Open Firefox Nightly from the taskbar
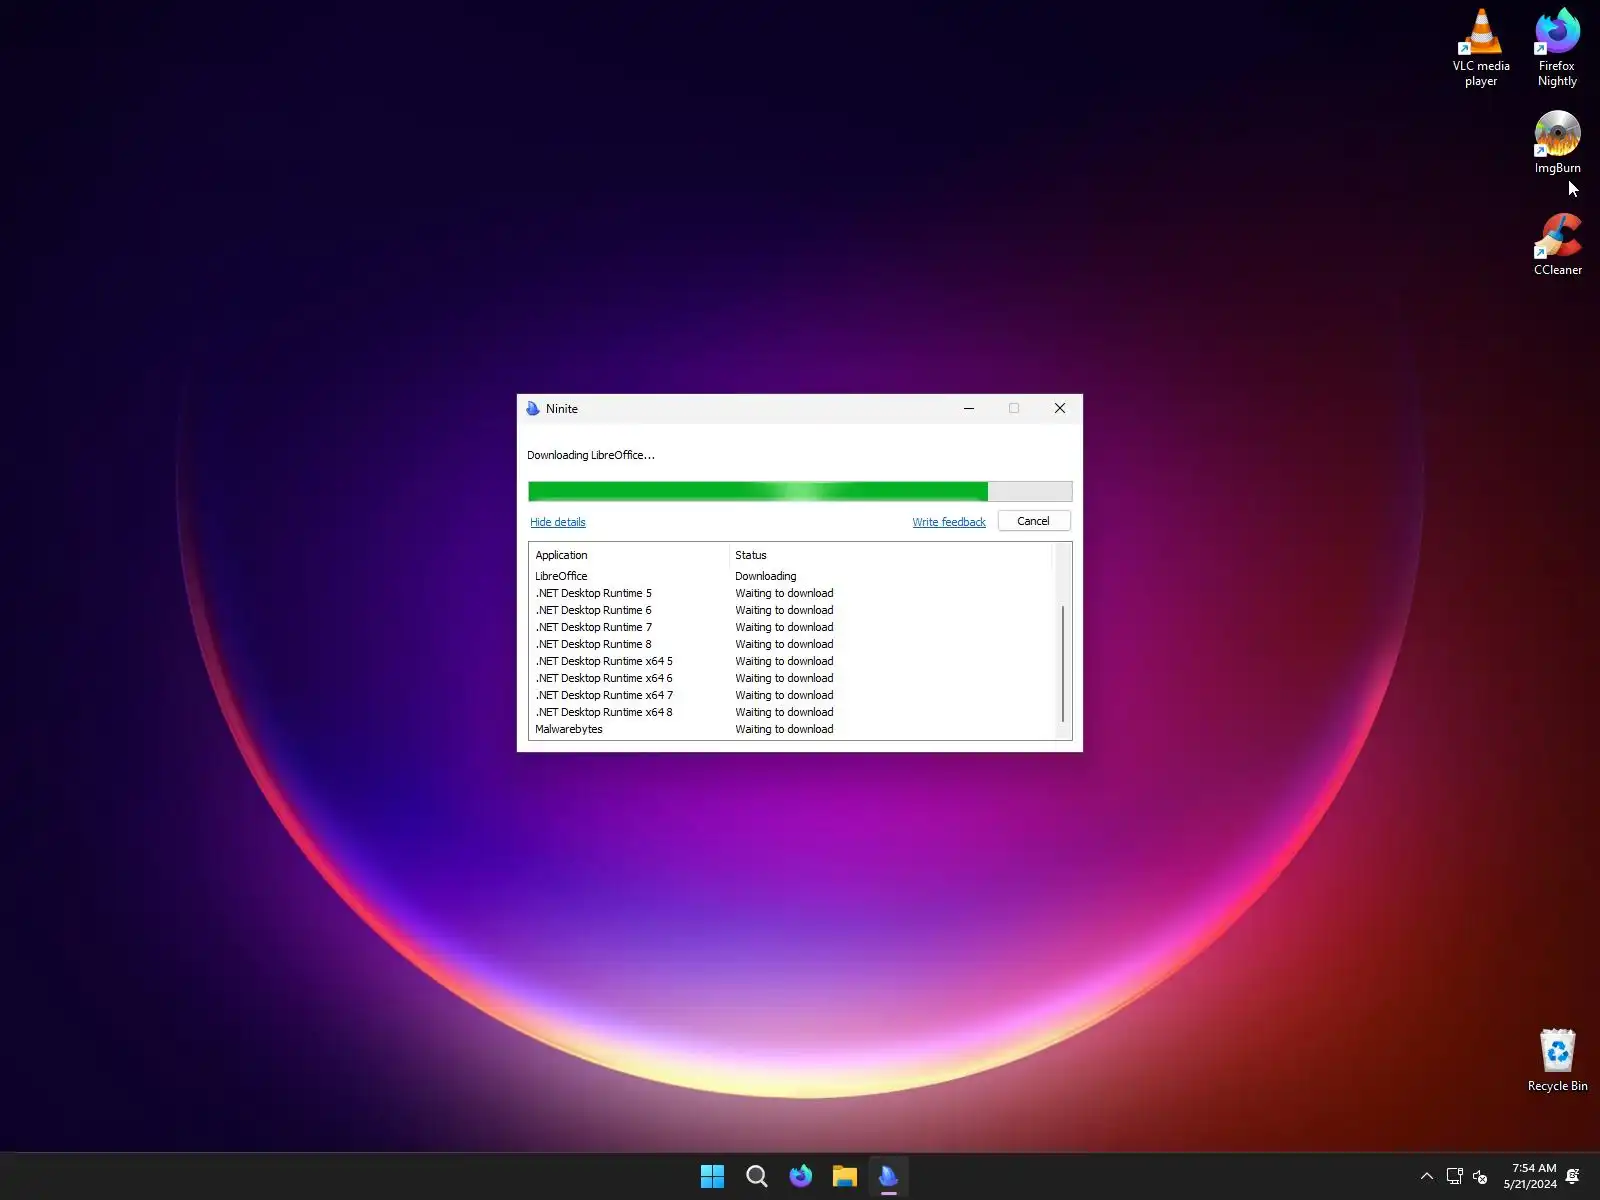 tap(801, 1176)
